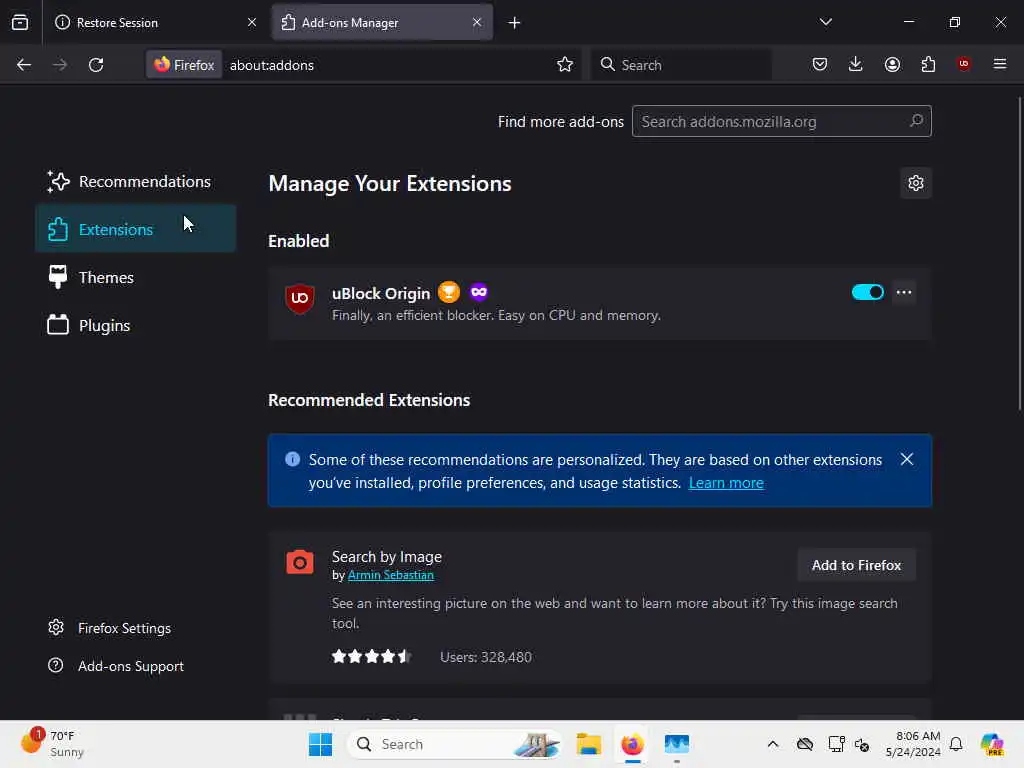Click uBlock Origin recommended trophy badge
This screenshot has width=1024, height=768.
tap(449, 292)
